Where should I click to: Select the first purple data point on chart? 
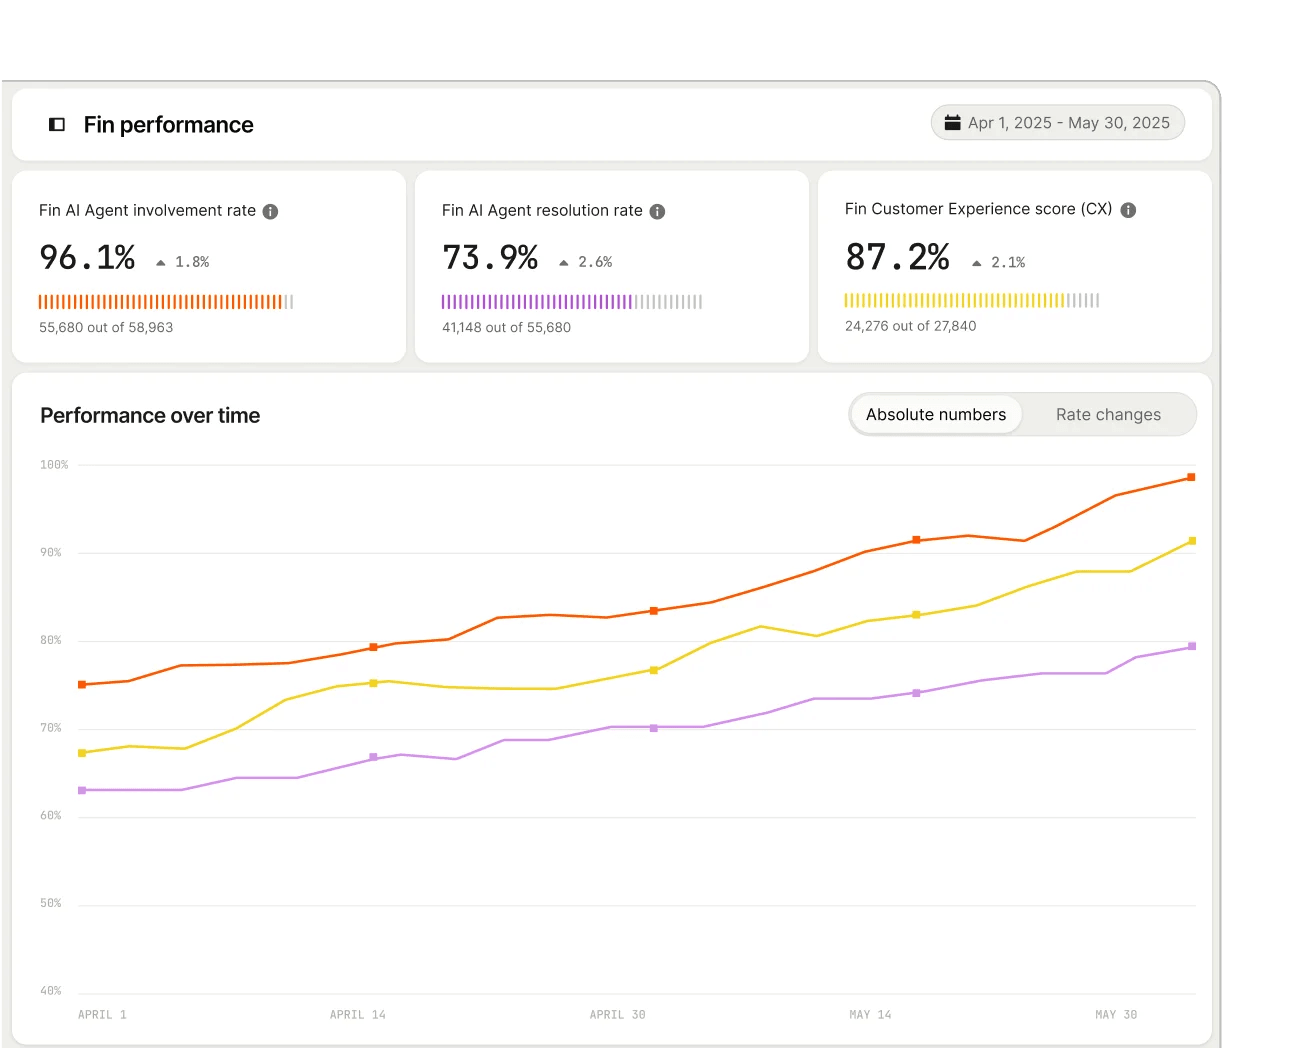82,790
